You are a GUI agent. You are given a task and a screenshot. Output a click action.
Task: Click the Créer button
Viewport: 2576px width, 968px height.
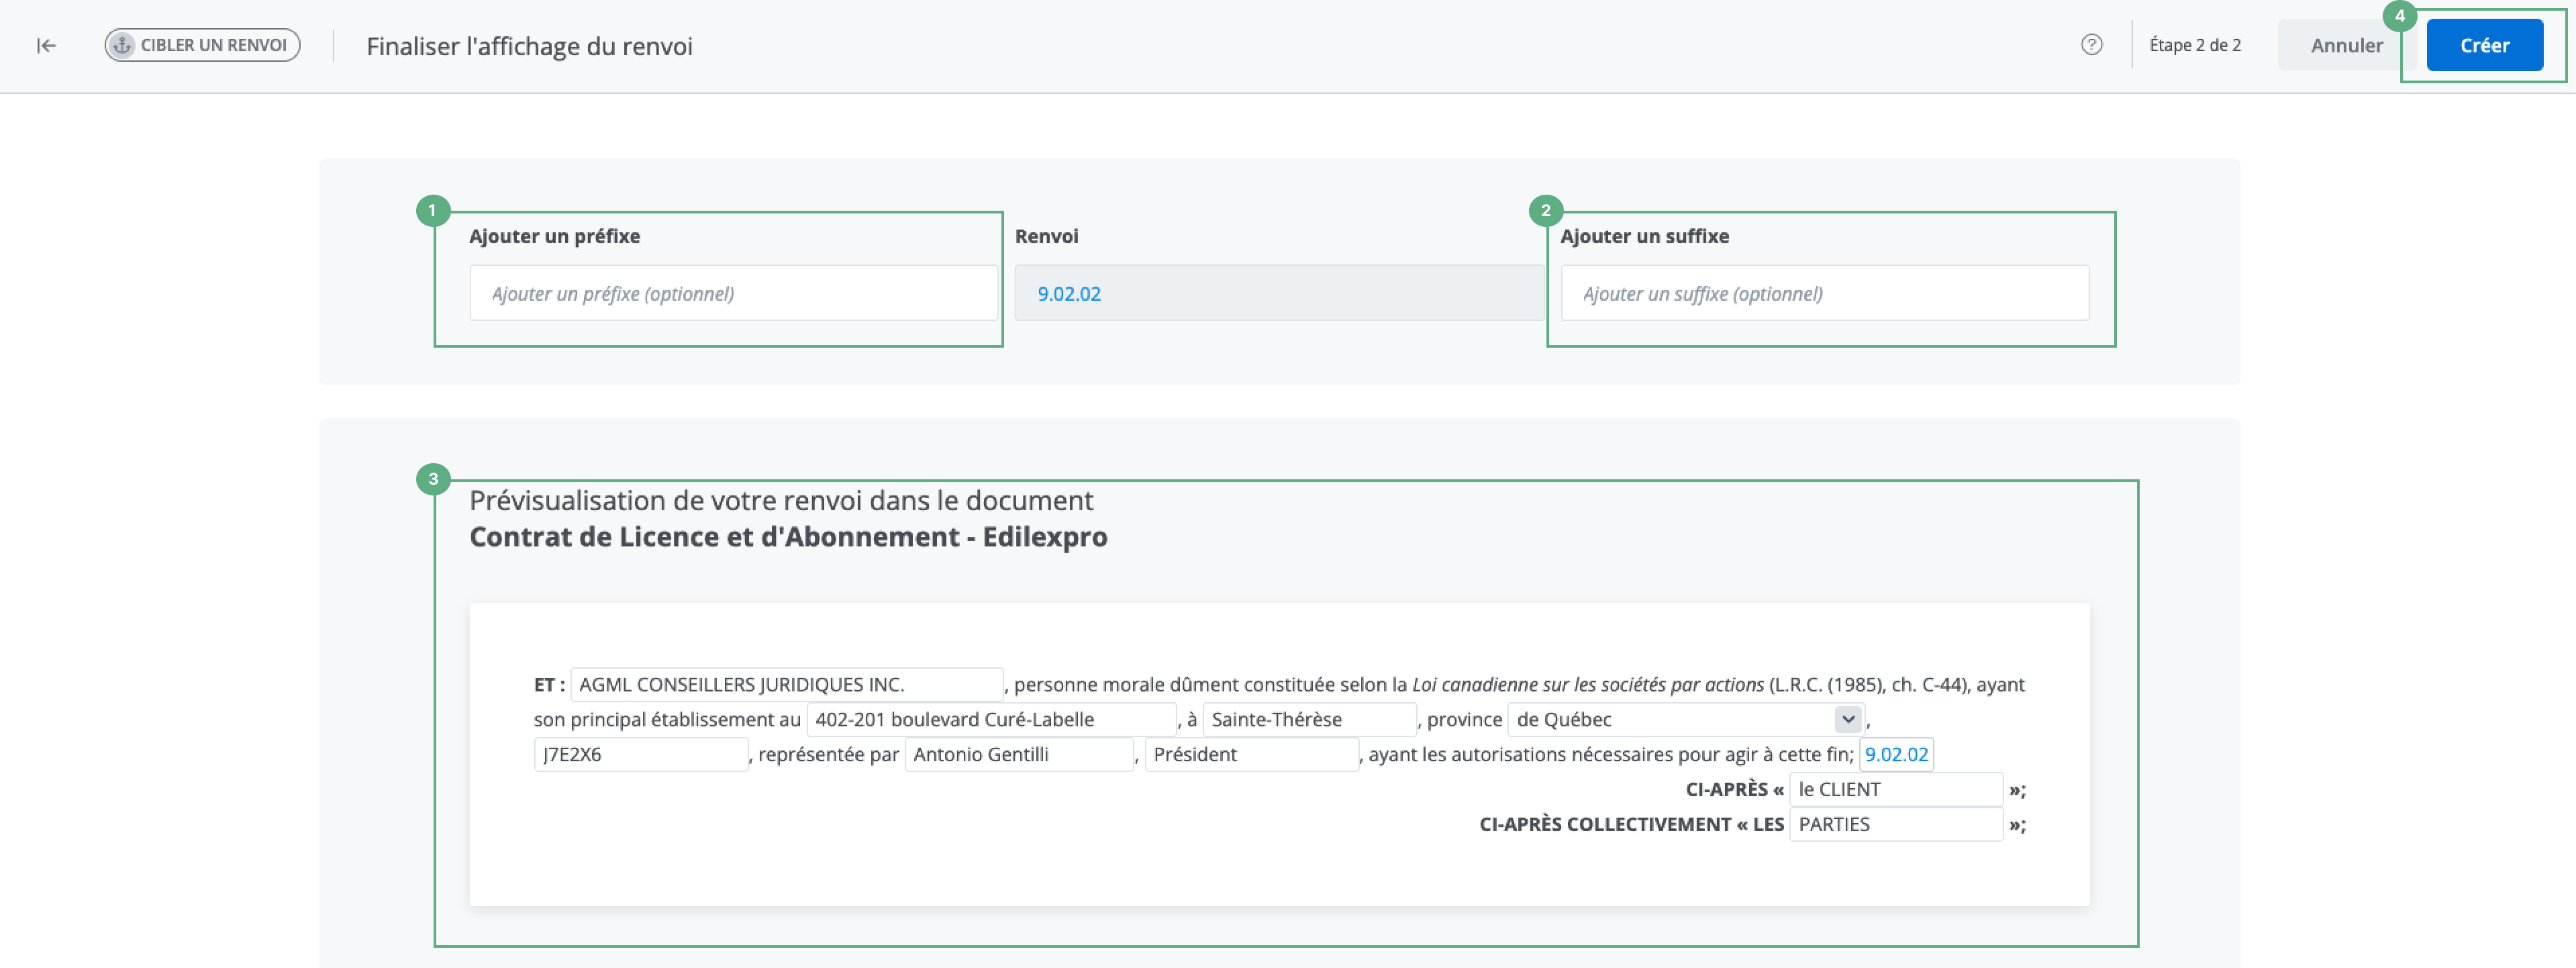point(2484,45)
